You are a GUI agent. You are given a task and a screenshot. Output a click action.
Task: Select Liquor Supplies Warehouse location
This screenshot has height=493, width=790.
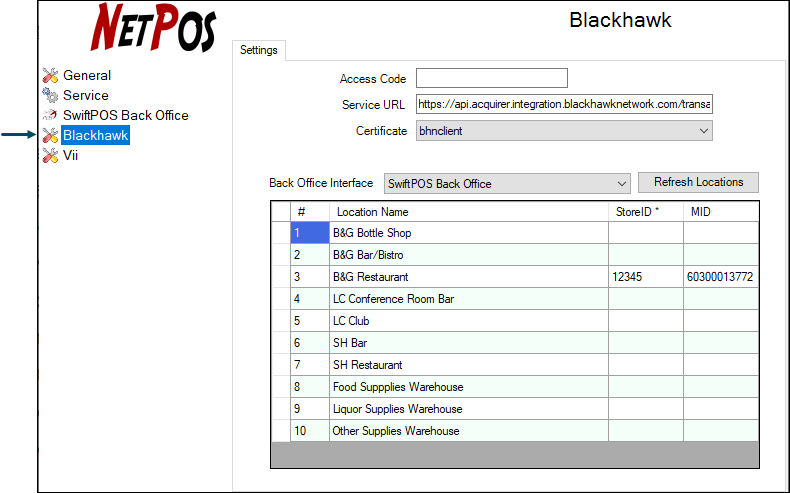pyautogui.click(x=469, y=409)
